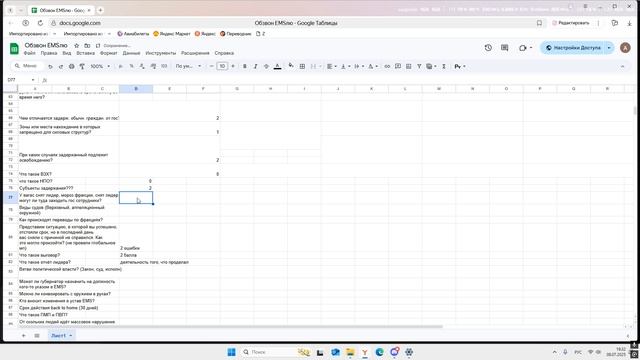Format cell as currency
Viewport: 640px width, 360px height.
point(120,66)
